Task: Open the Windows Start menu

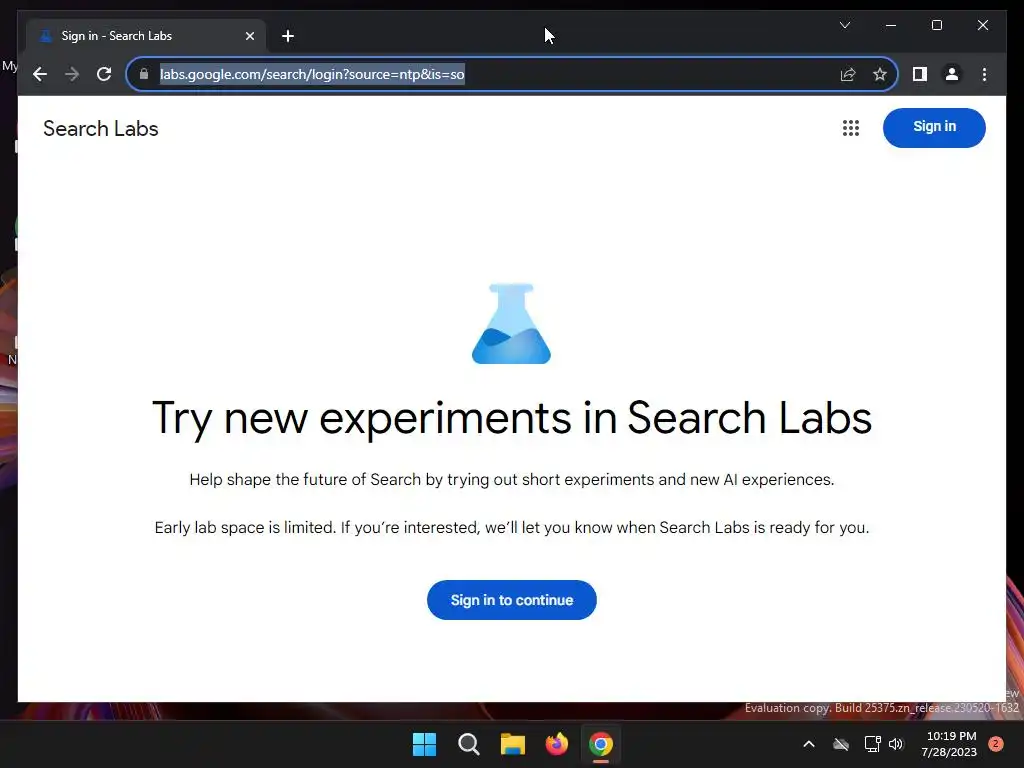Action: pos(424,744)
